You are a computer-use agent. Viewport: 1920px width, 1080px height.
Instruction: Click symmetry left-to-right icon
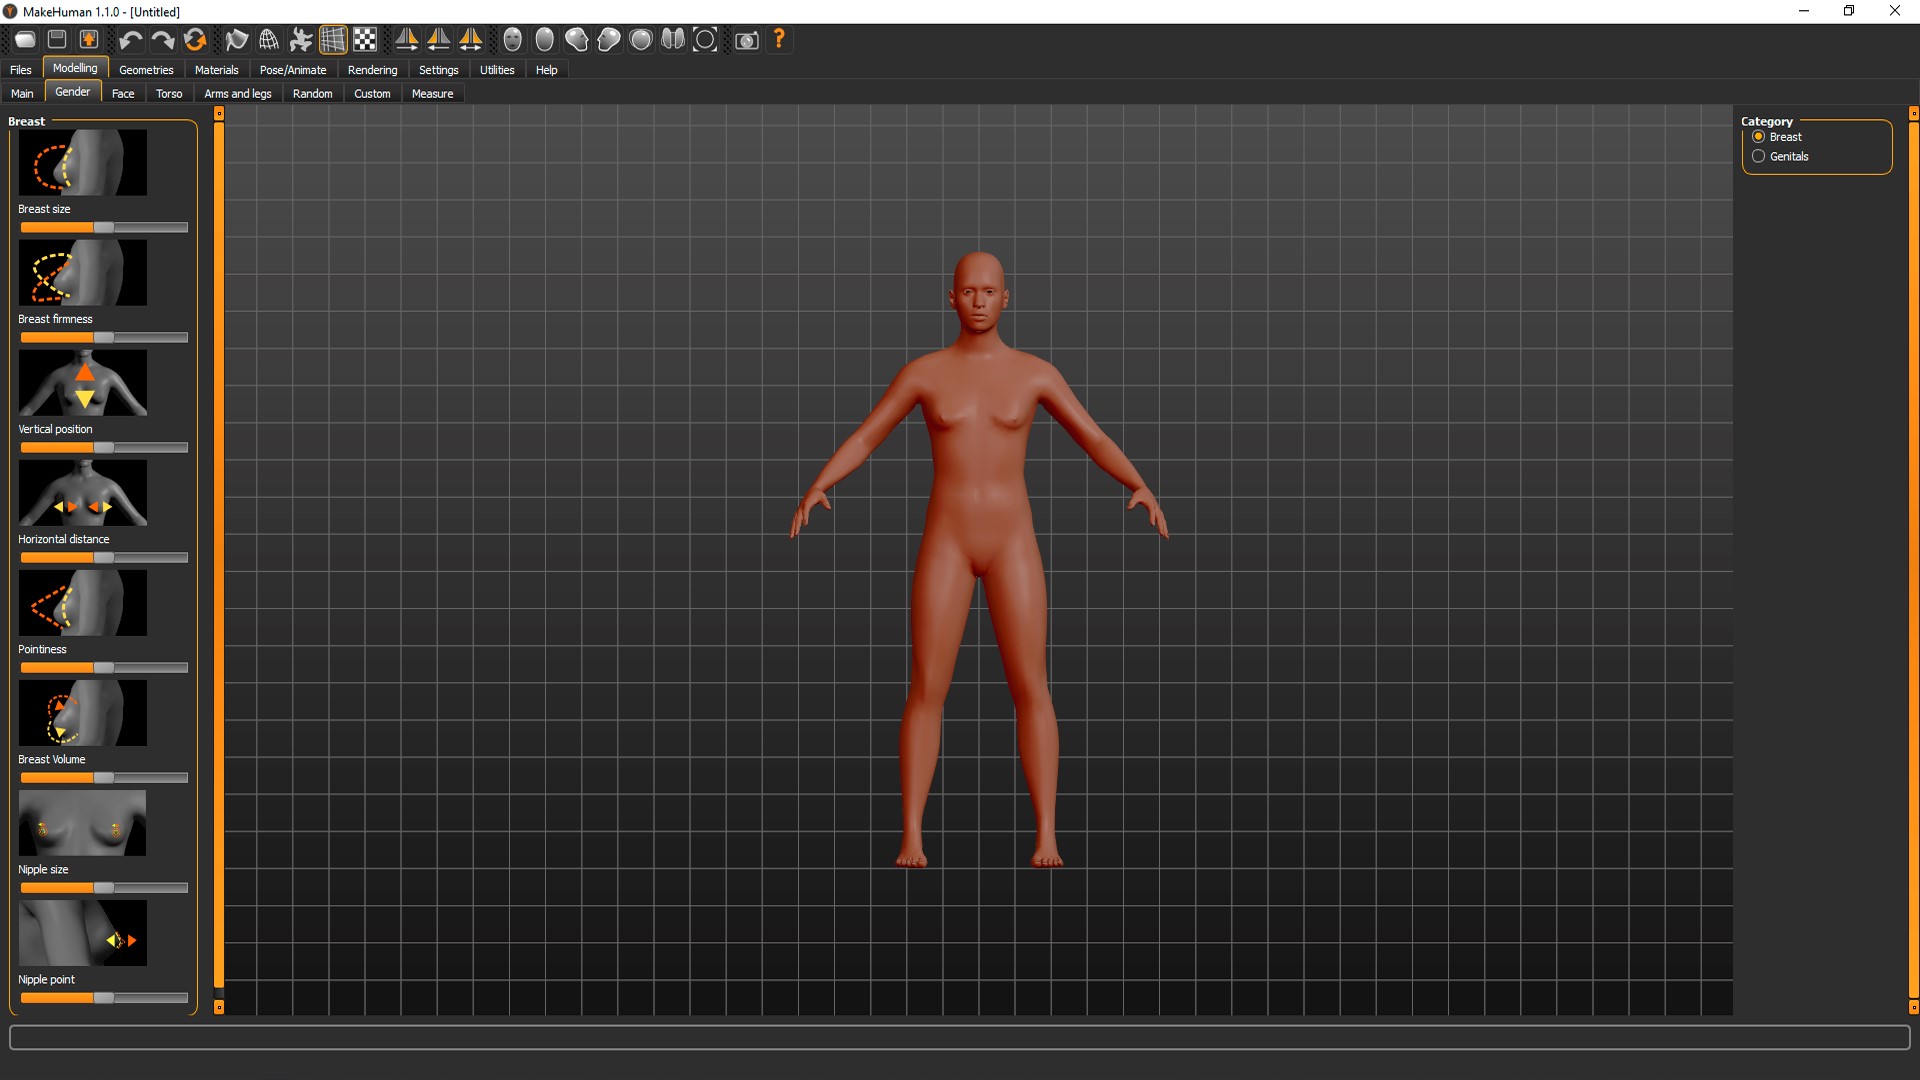click(x=439, y=40)
